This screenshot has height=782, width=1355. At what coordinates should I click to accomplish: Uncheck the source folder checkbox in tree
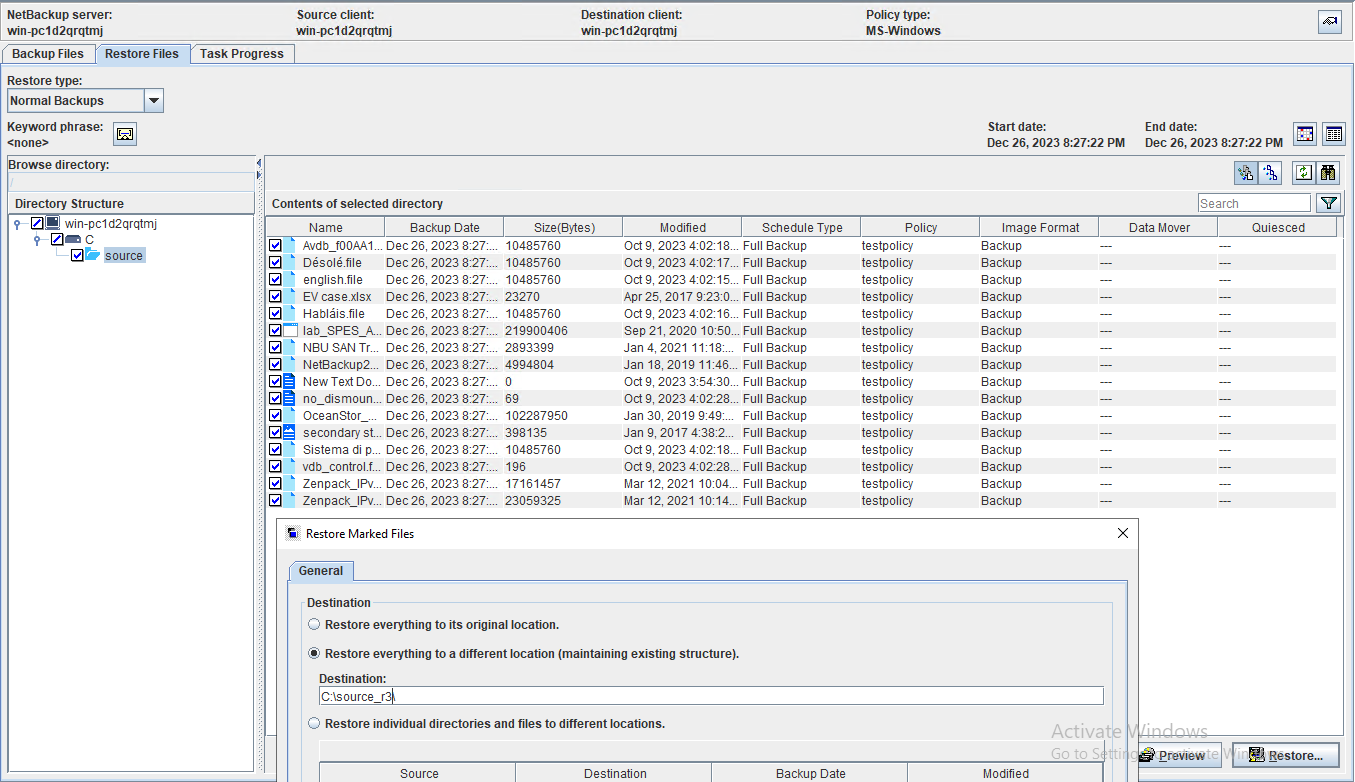click(77, 255)
